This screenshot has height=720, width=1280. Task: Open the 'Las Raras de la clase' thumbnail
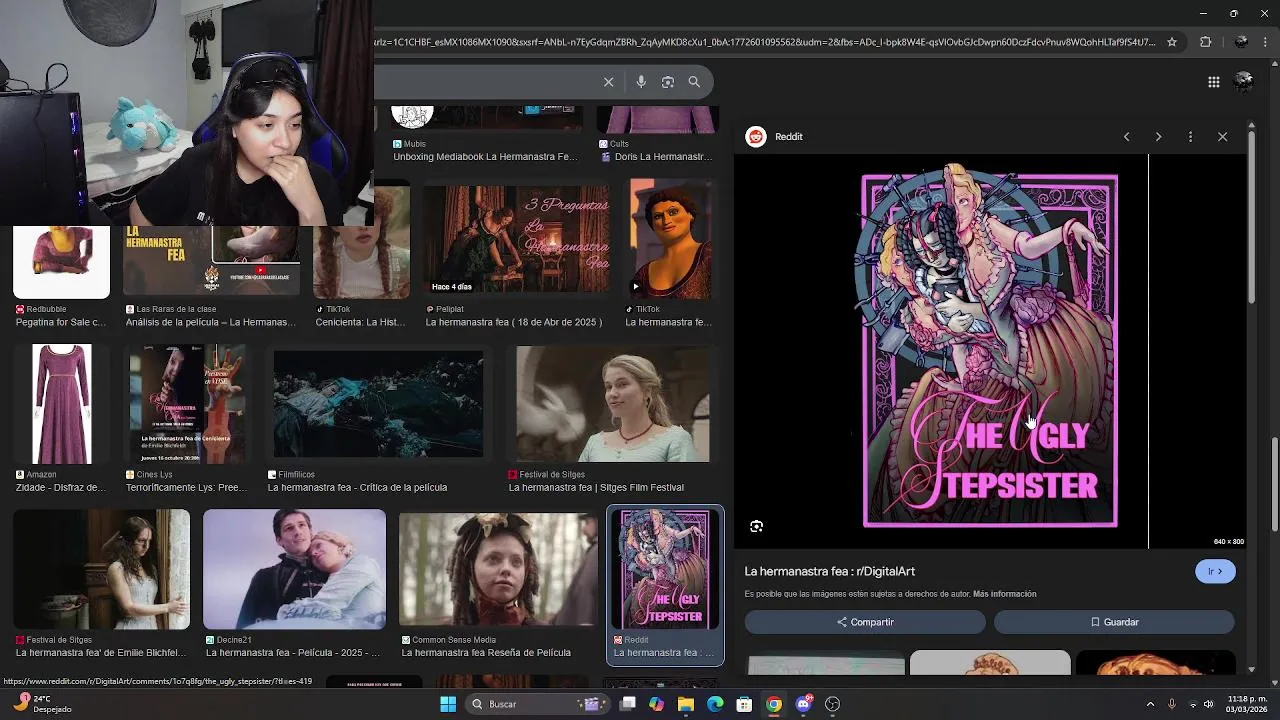point(211,260)
